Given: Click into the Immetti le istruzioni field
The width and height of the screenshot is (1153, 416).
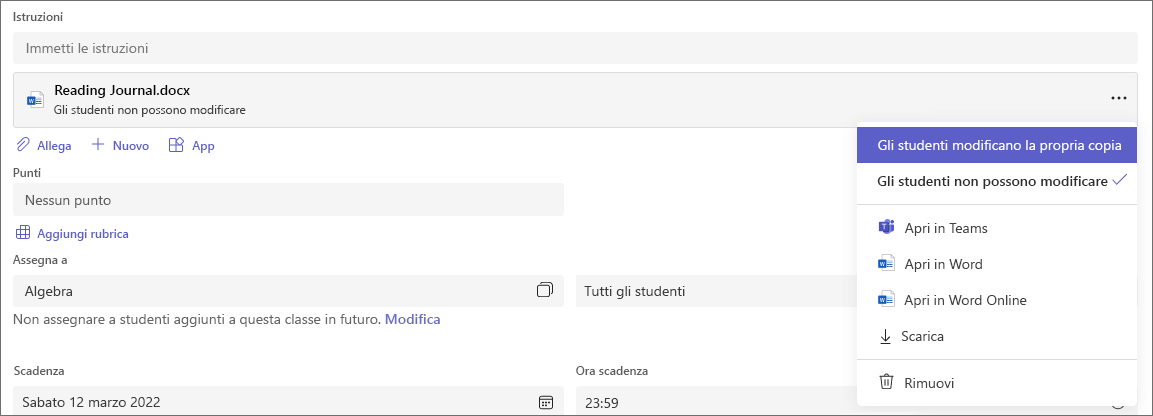Looking at the screenshot, I should tap(575, 48).
